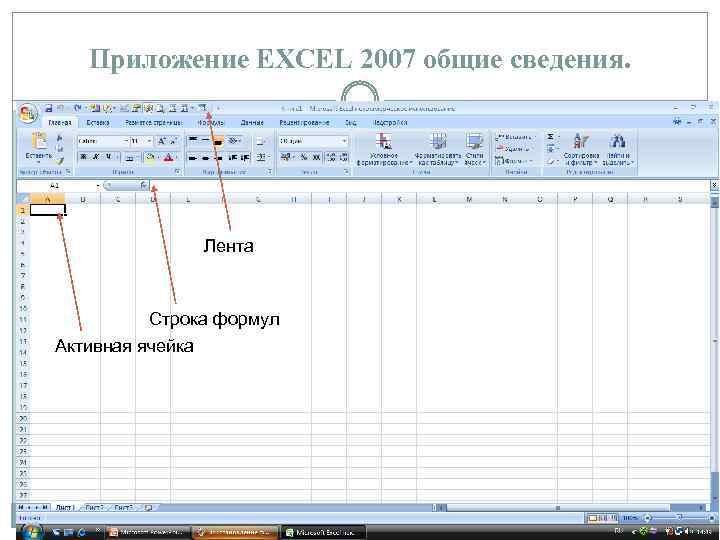Open Сортировка и фильтр menu
Viewport: 720px width, 540px height.
click(581, 149)
